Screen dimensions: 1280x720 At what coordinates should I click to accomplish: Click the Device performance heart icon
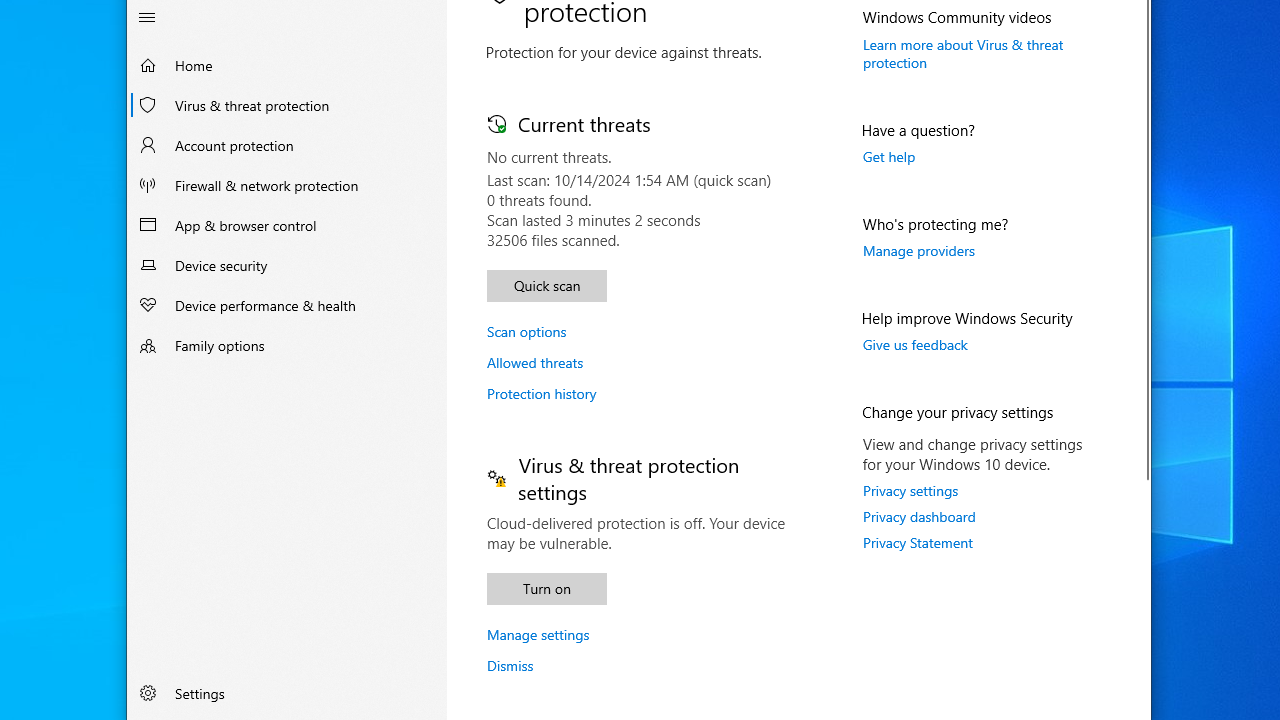[148, 305]
